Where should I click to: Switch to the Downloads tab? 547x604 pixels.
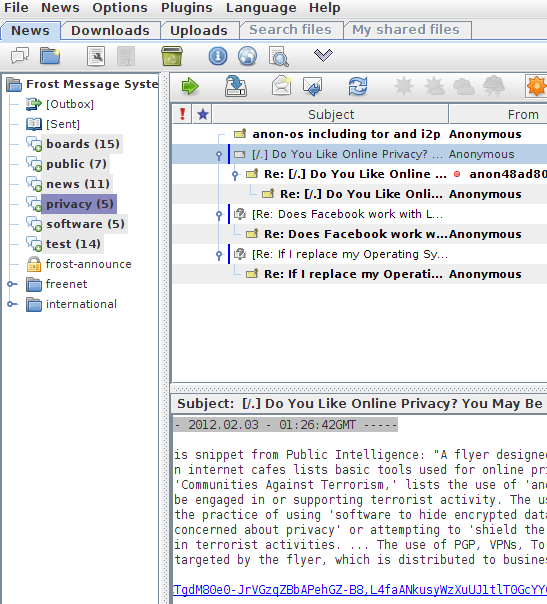(x=110, y=30)
